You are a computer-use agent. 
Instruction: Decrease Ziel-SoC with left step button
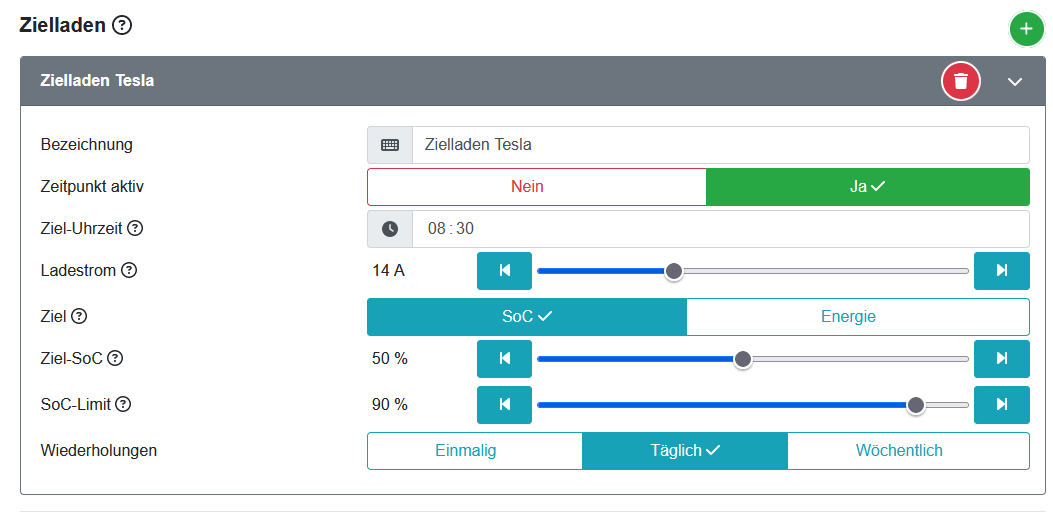504,358
